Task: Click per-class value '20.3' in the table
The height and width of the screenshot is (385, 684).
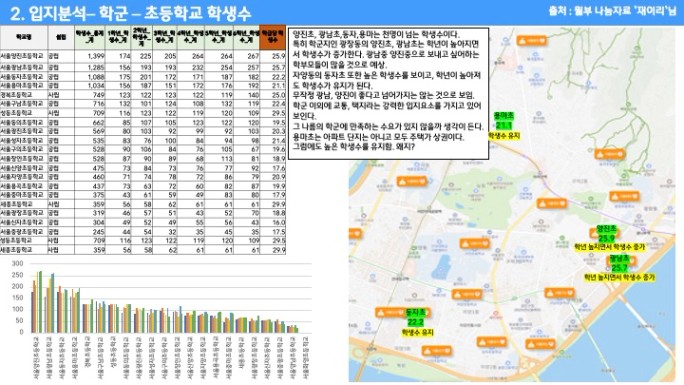Action: tap(273, 131)
